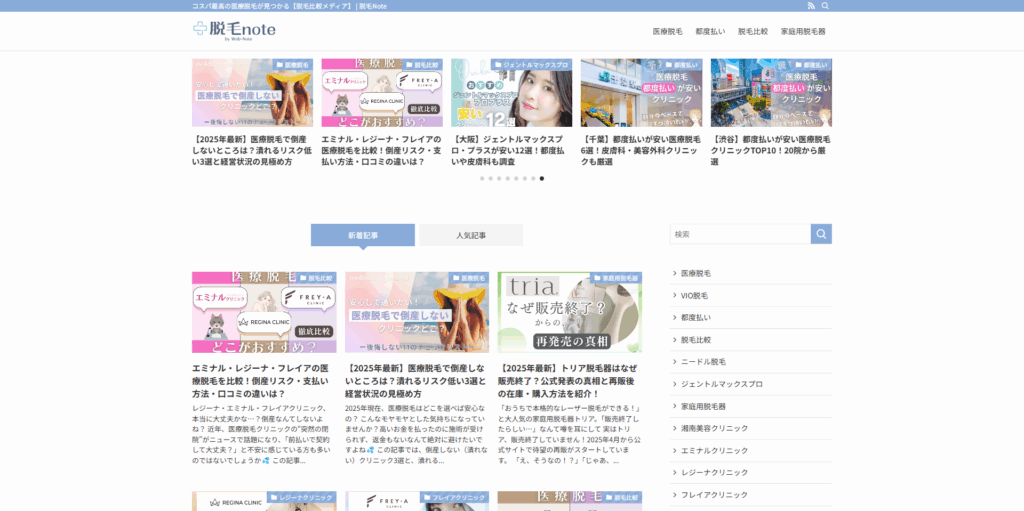
Task: Open the 家庭用脱毛器 navigation menu item
Action: coord(803,31)
